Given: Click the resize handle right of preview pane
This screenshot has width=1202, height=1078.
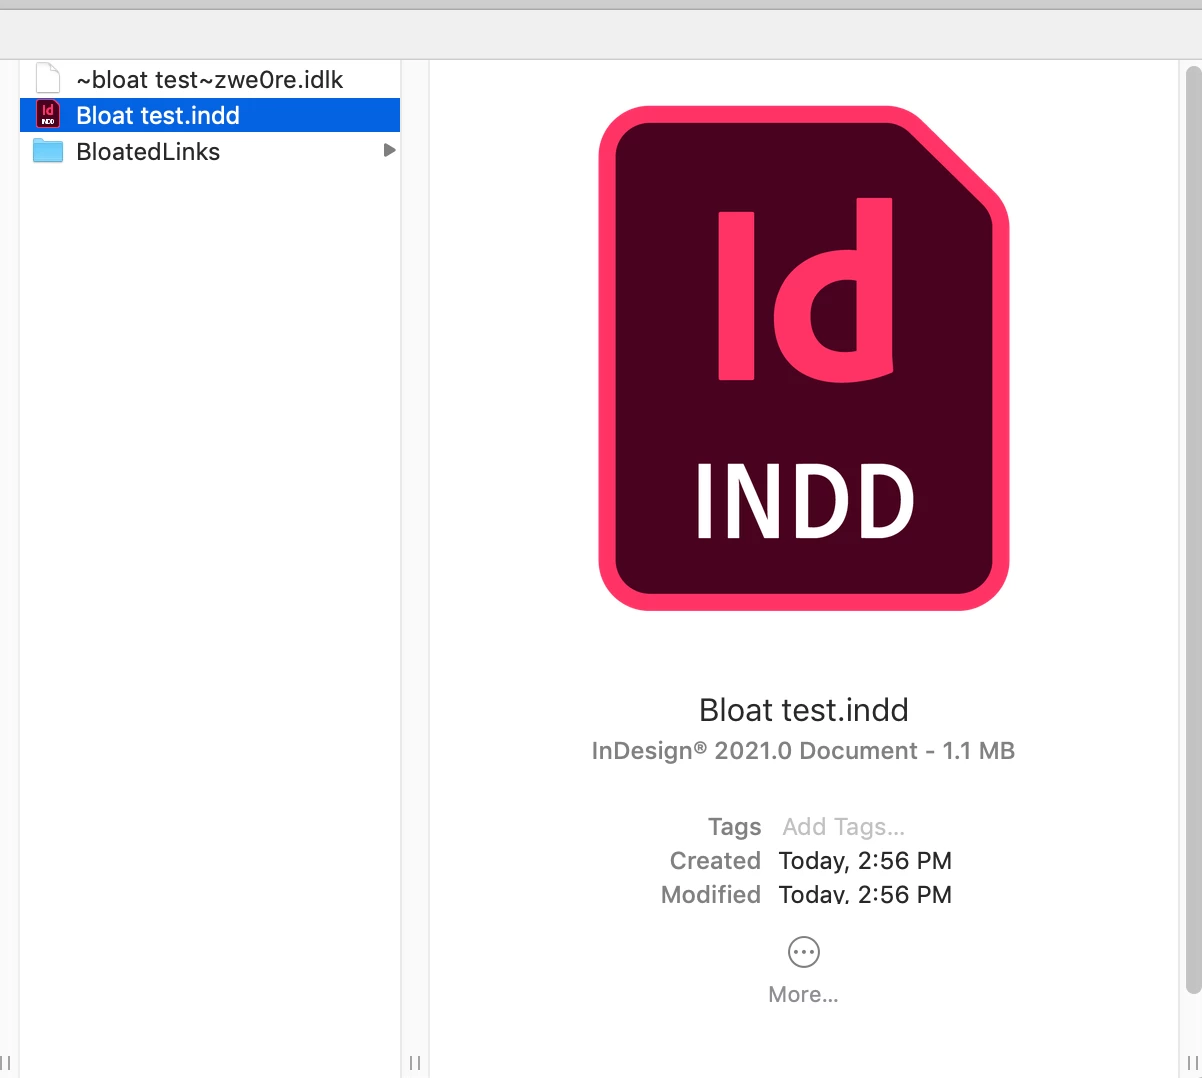Looking at the screenshot, I should click(1192, 1062).
